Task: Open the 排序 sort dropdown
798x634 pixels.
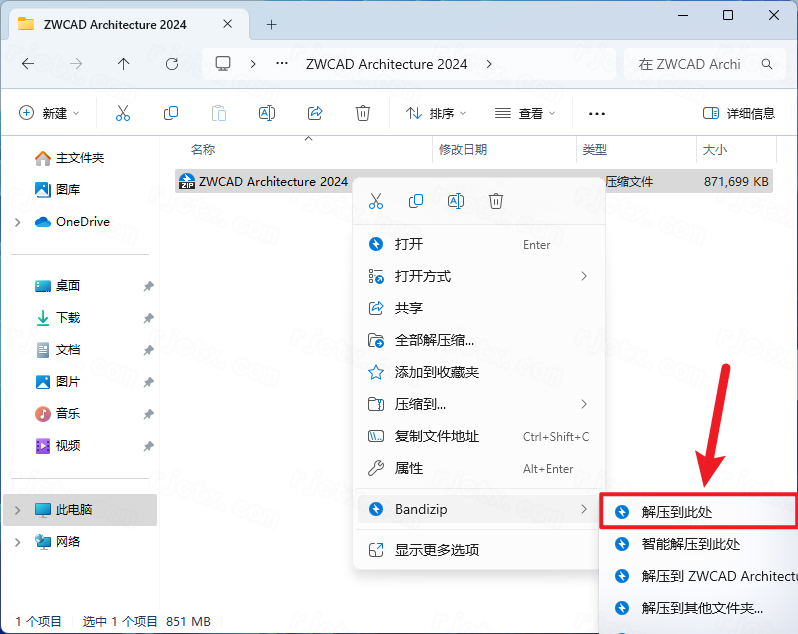Action: click(x=436, y=113)
